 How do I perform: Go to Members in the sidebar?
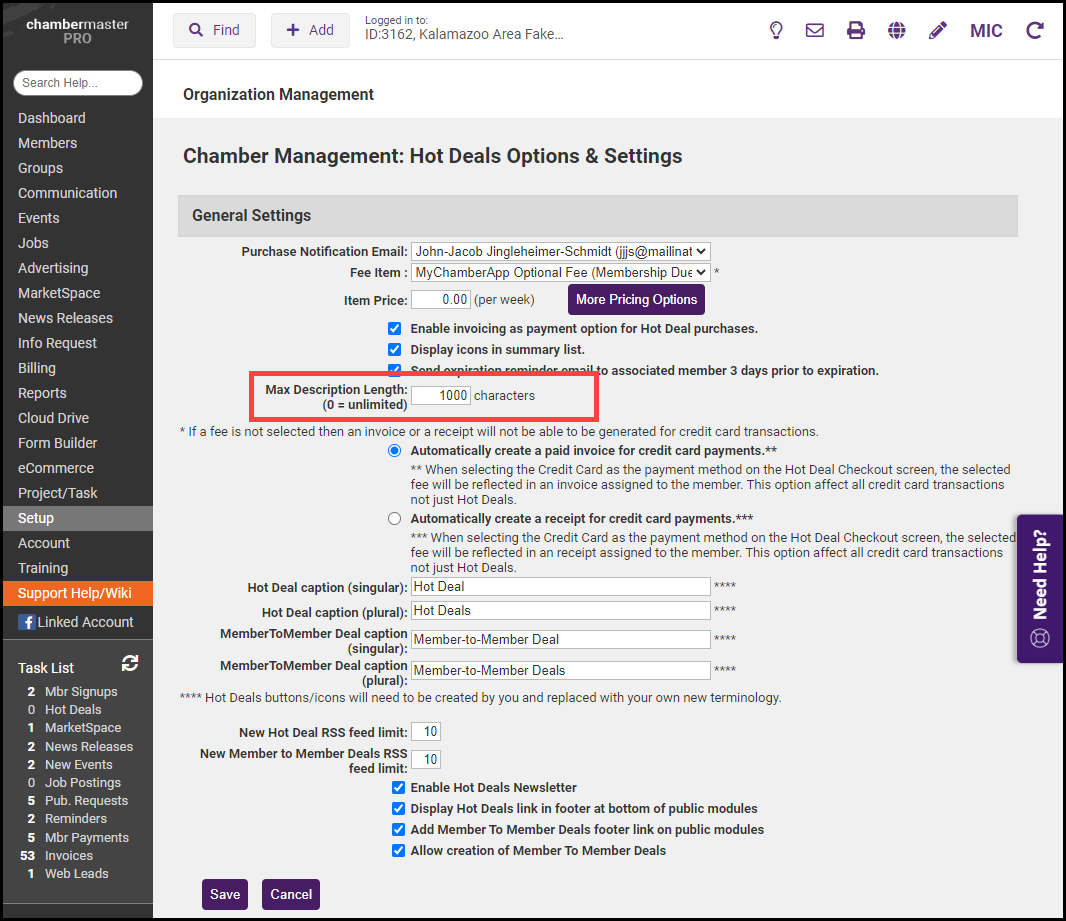(47, 143)
